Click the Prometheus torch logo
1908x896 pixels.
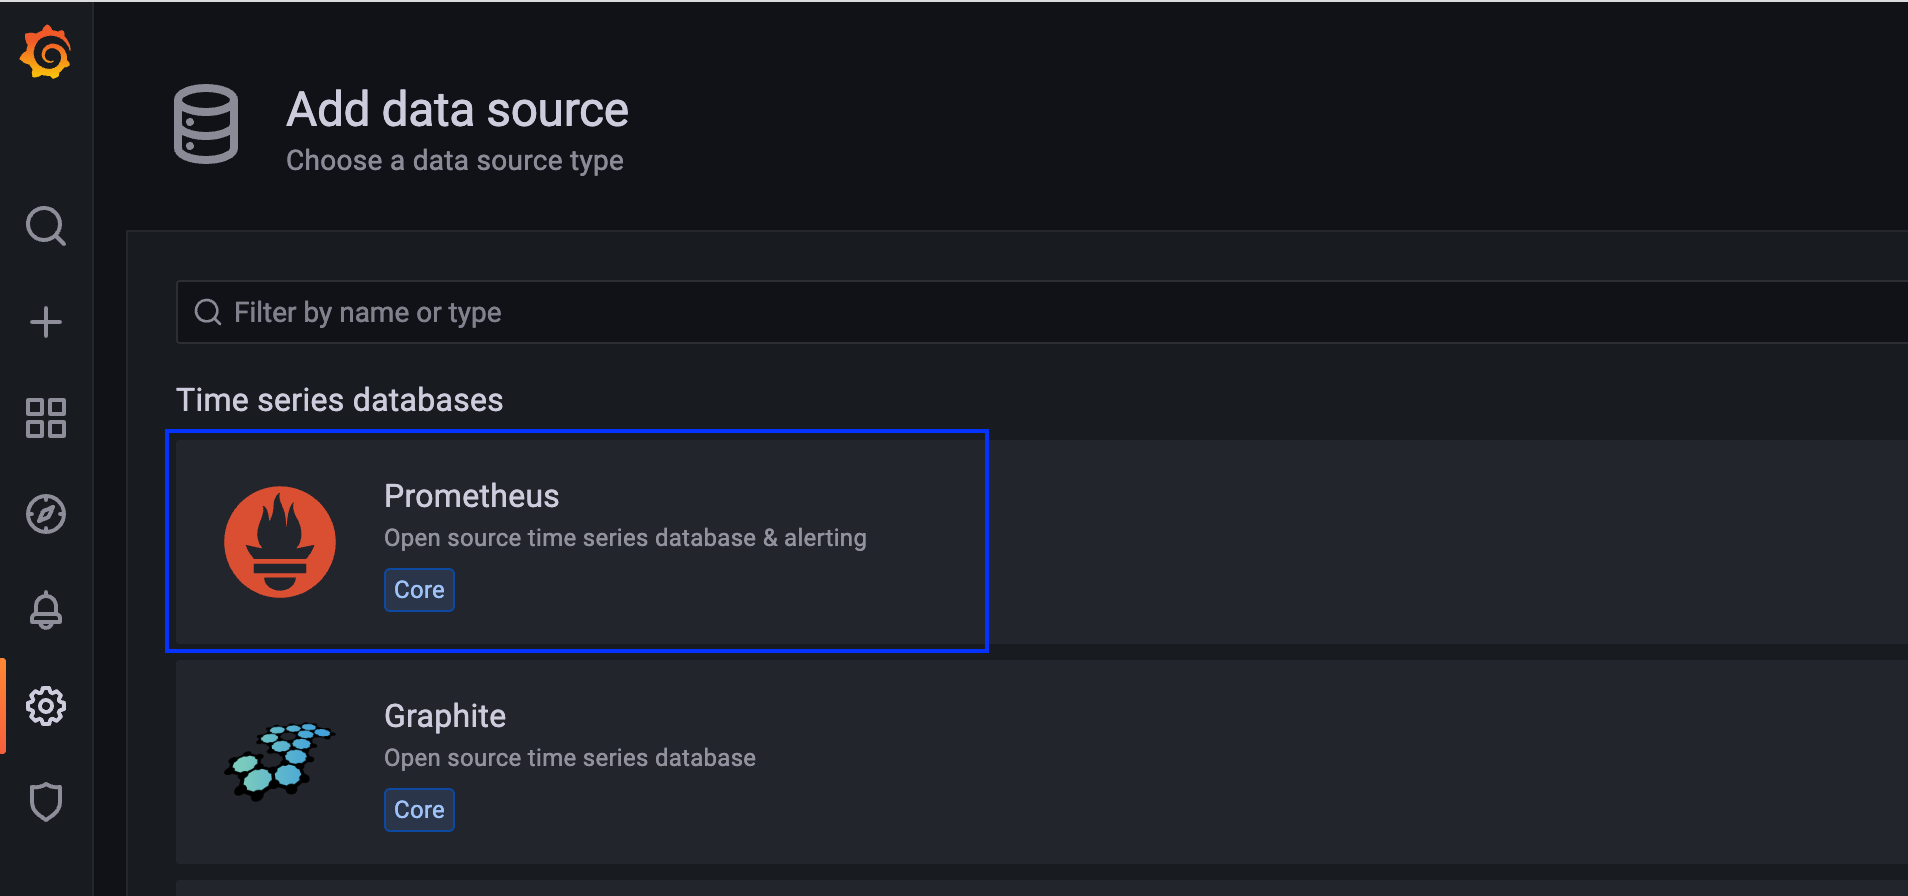(x=280, y=542)
